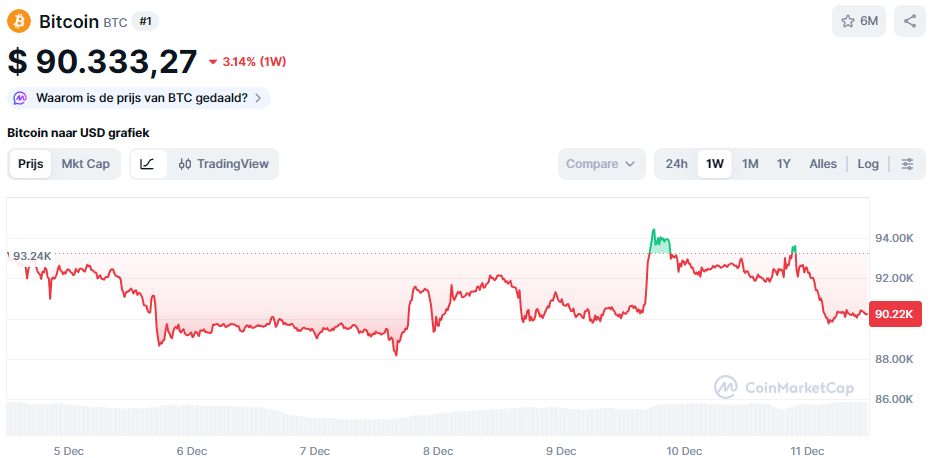Expand the Compare dropdown
Image resolution: width=929 pixels, height=458 pixels.
[x=601, y=164]
